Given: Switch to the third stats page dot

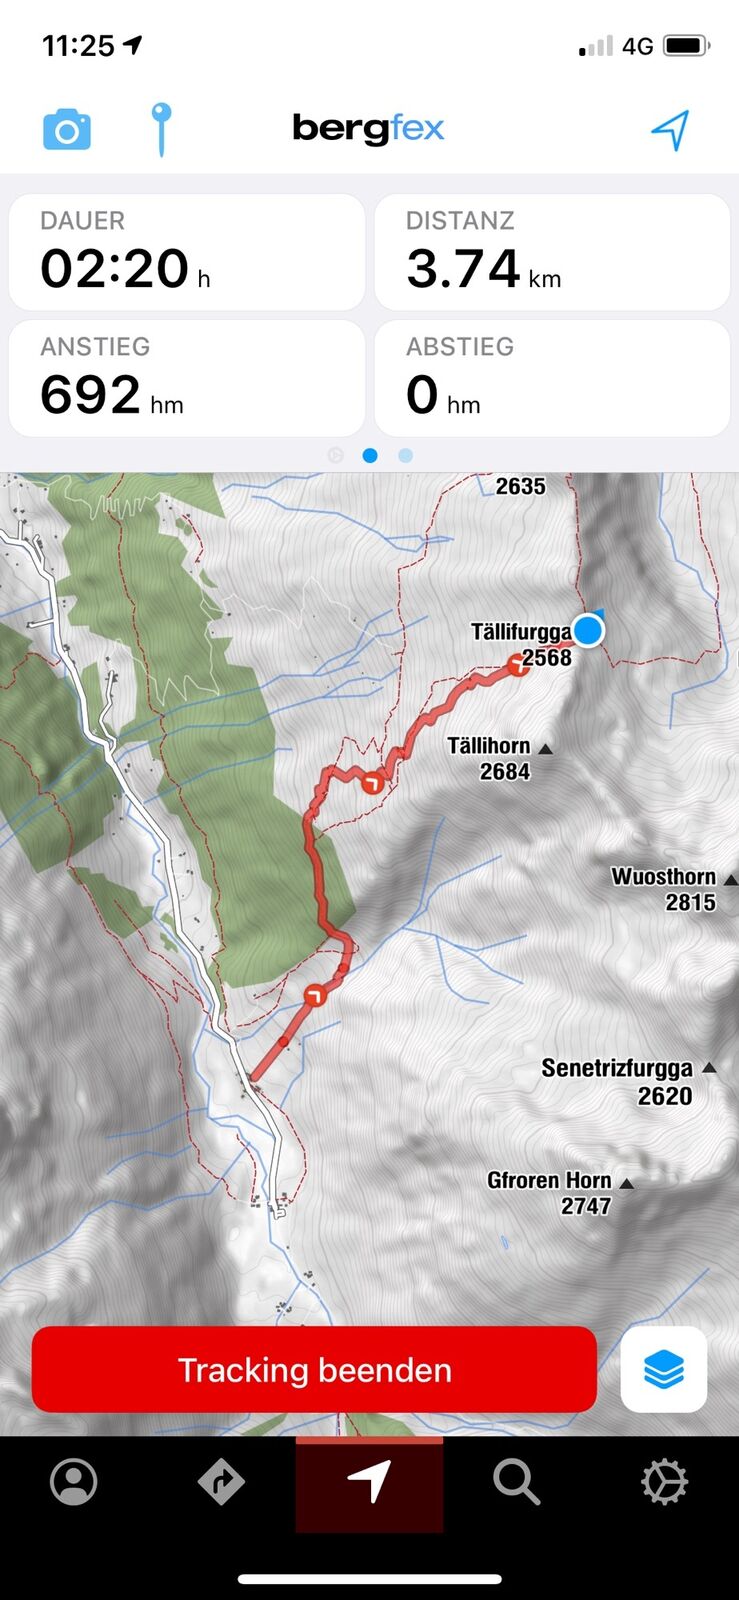Looking at the screenshot, I should pyautogui.click(x=405, y=455).
